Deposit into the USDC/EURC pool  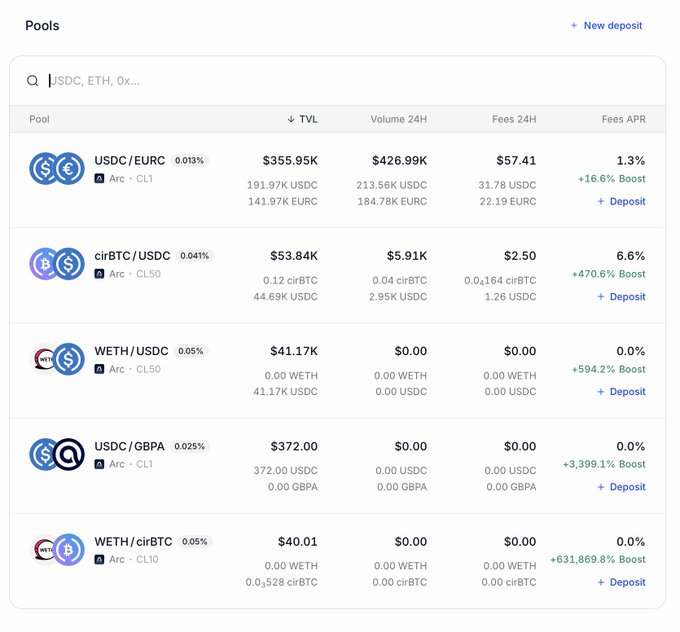621,201
